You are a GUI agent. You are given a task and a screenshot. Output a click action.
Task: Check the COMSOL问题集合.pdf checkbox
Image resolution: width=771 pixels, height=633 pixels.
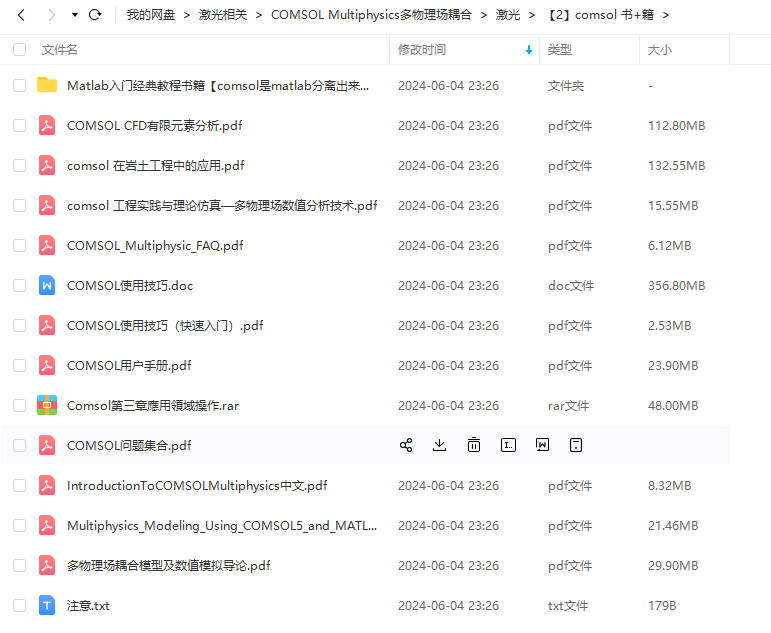tap(20, 446)
